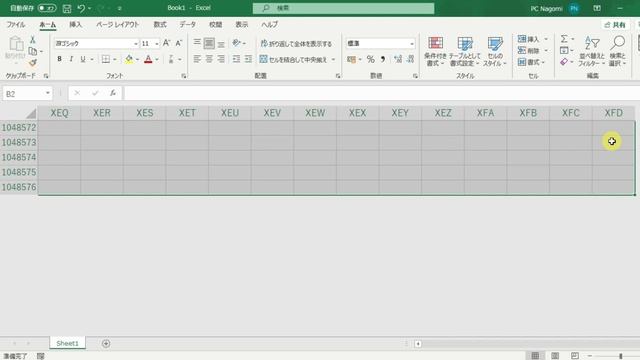
Task: Click the Copy icon in clipboard group
Action: pos(33,51)
